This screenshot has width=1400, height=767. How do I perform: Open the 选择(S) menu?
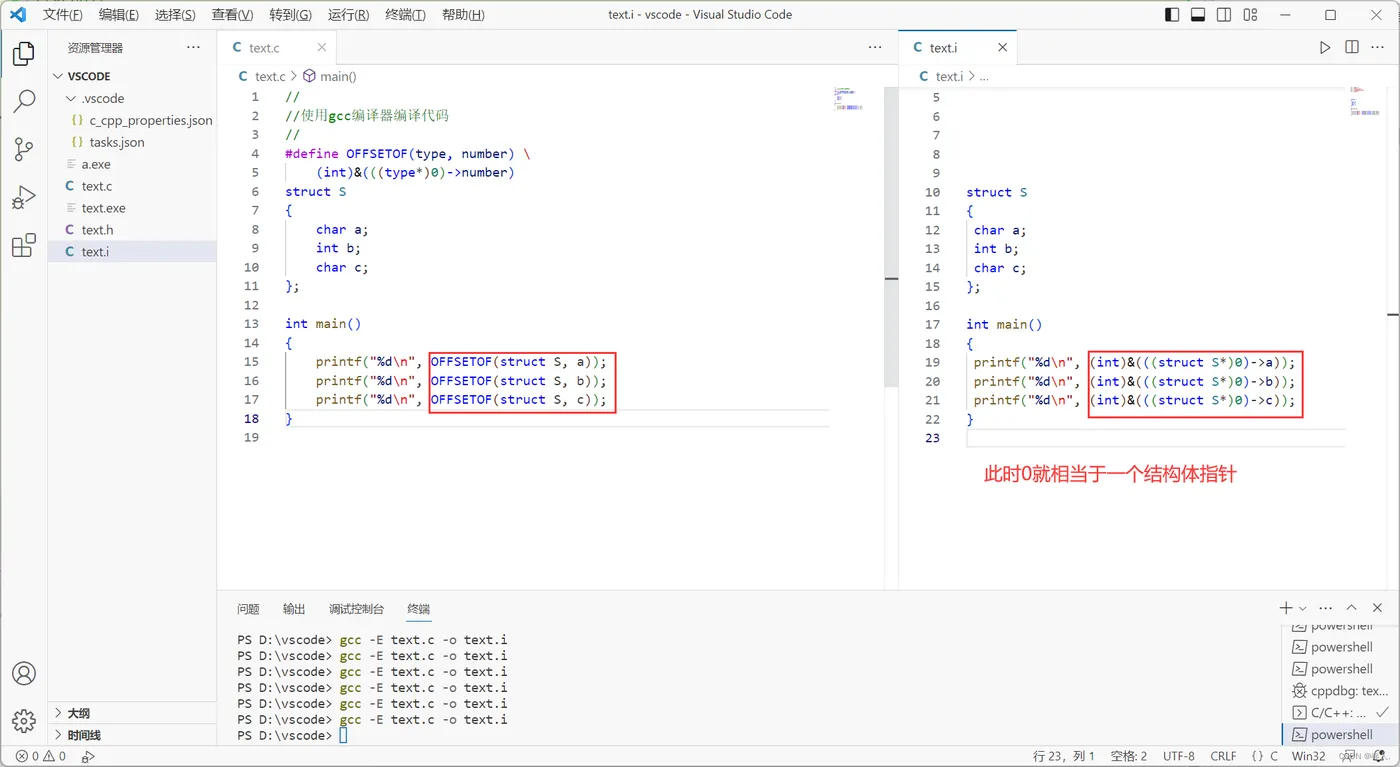[x=175, y=15]
